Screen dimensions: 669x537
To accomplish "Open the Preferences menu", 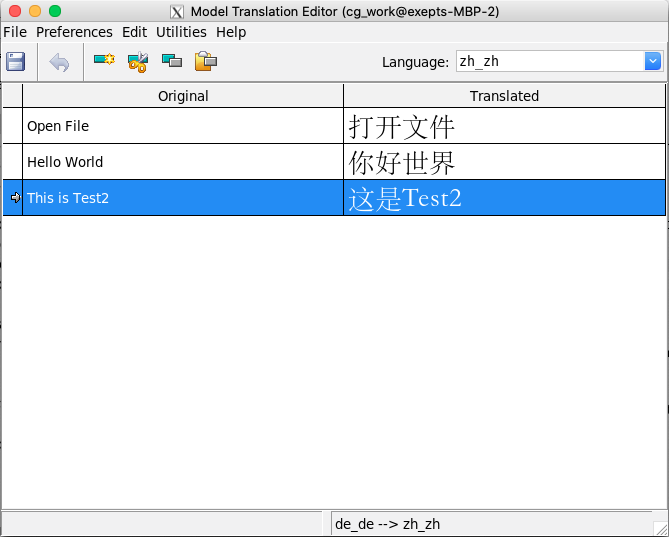I will click(74, 32).
